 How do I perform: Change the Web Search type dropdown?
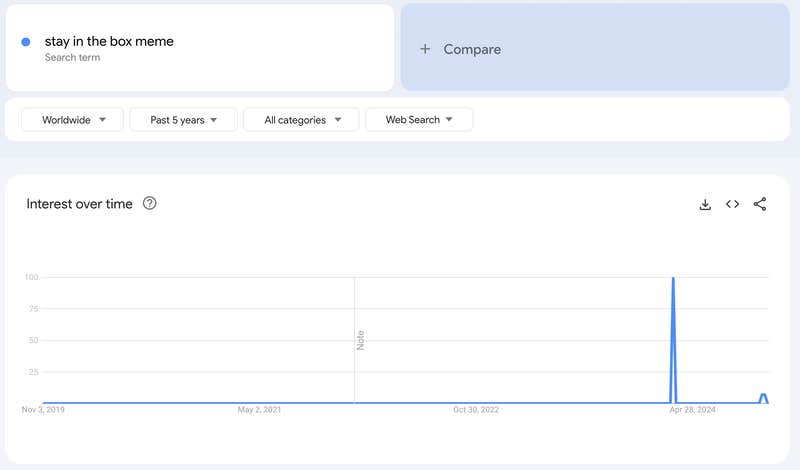coord(419,120)
